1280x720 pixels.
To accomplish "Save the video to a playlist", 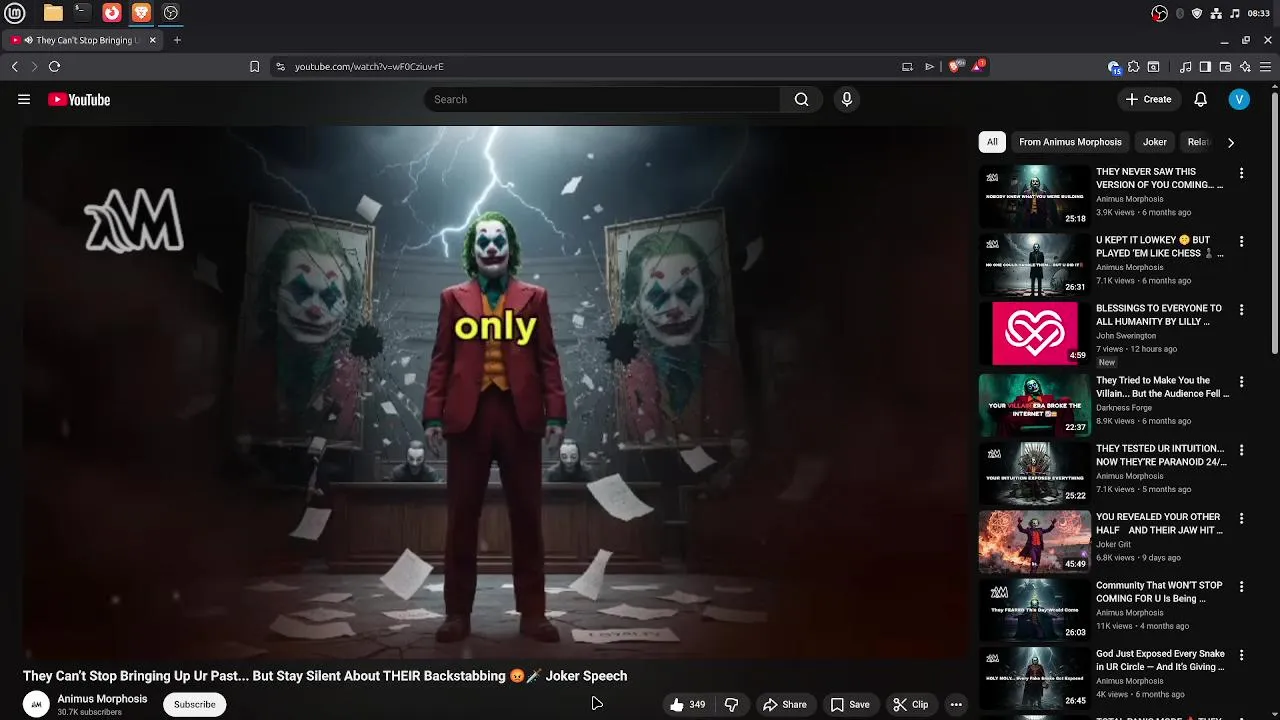I will pyautogui.click(x=850, y=704).
